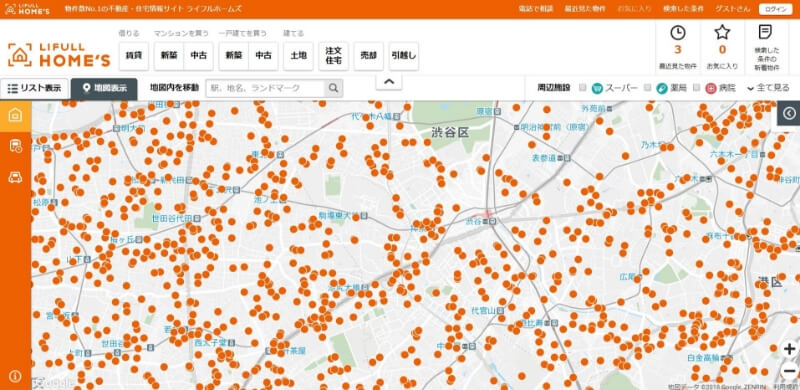Open the info icon at sidebar bottom
Screen dimensions: 800x390
tap(15, 376)
